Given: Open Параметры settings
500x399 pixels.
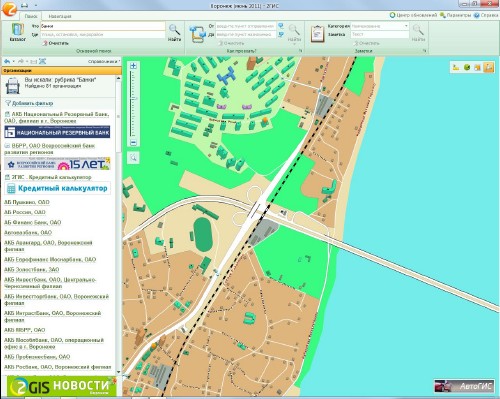Looking at the screenshot, I should click(455, 15).
